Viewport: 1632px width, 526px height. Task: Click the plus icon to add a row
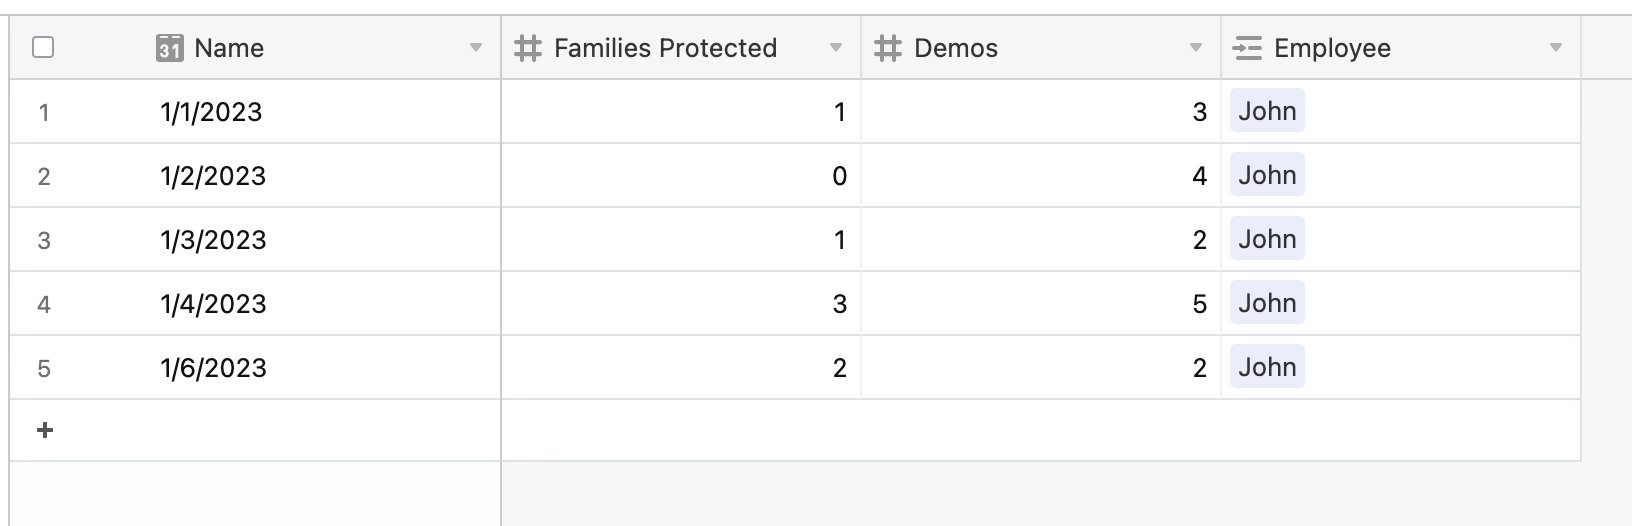(x=44, y=430)
